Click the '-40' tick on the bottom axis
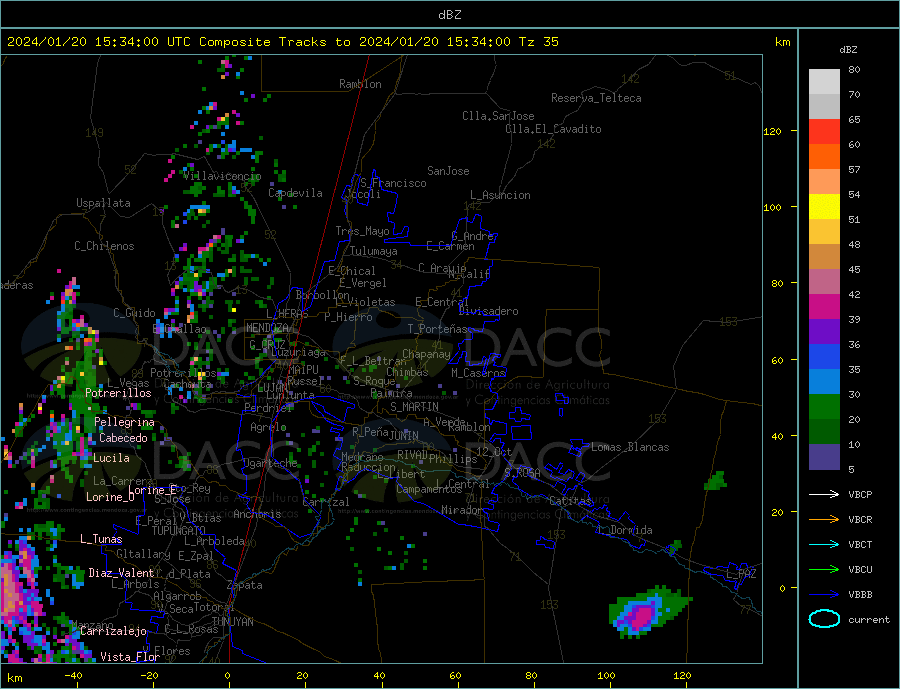The image size is (900, 689). (73, 676)
